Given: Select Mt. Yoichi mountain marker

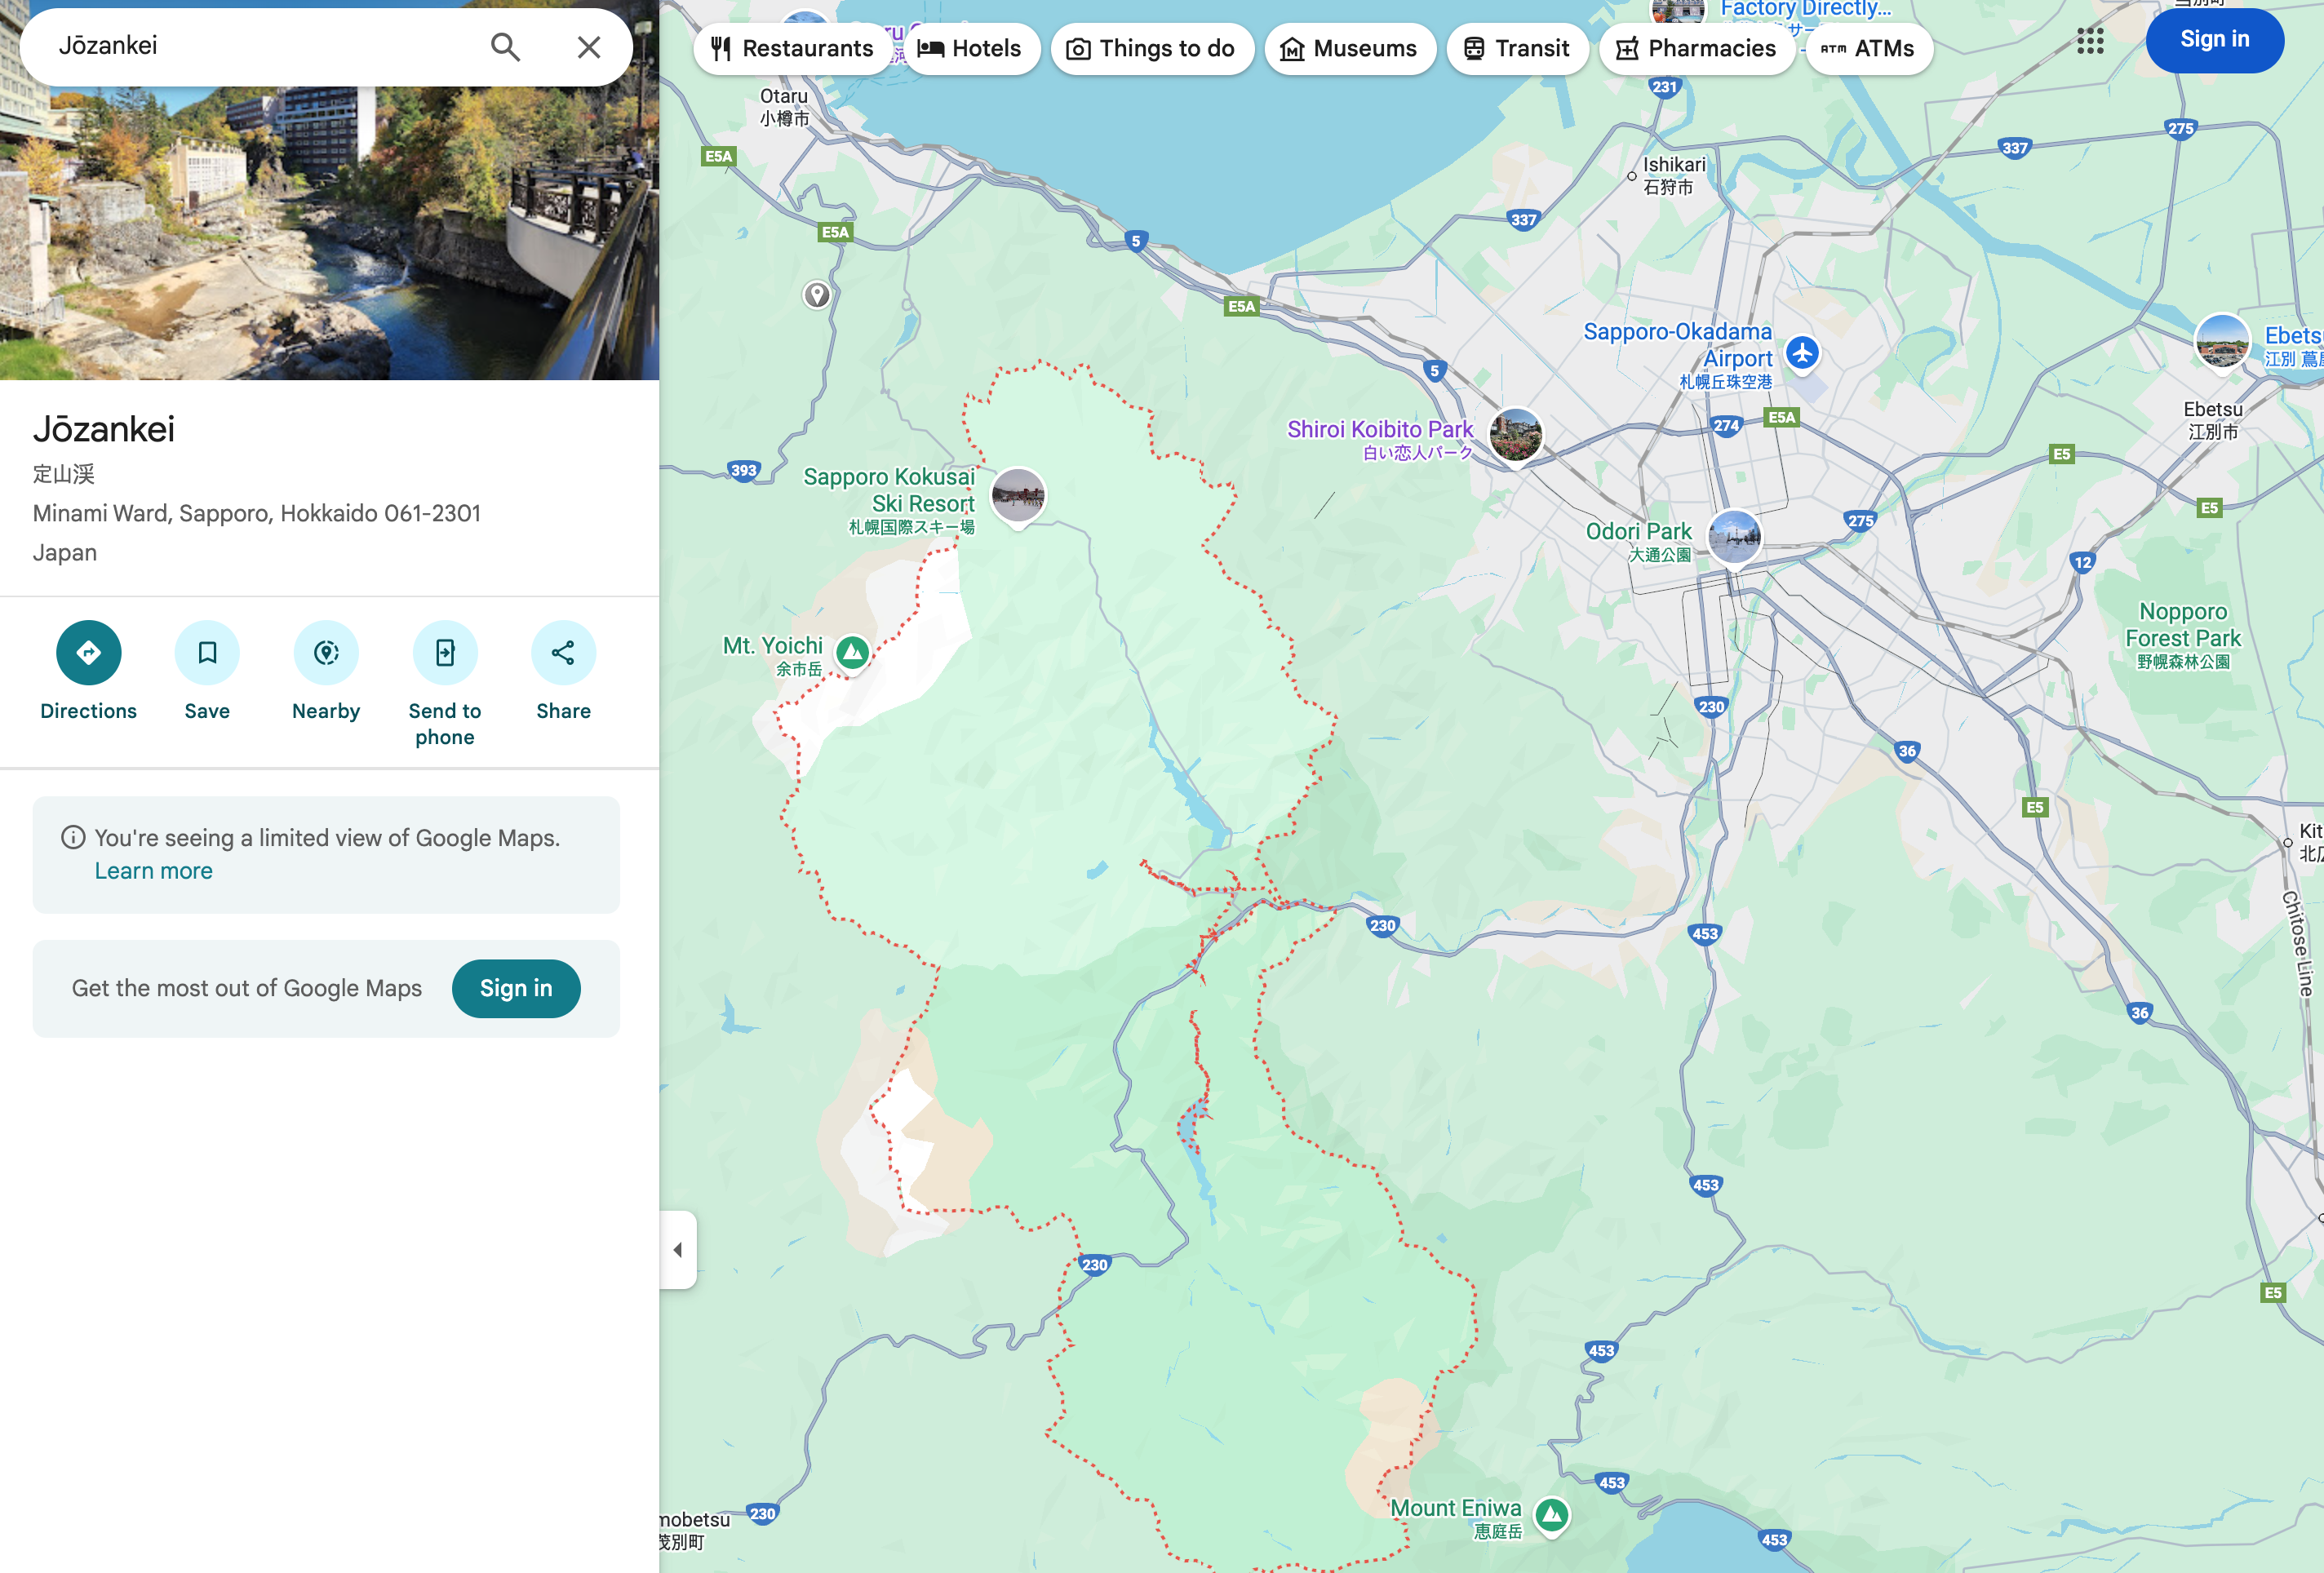Looking at the screenshot, I should [x=852, y=653].
